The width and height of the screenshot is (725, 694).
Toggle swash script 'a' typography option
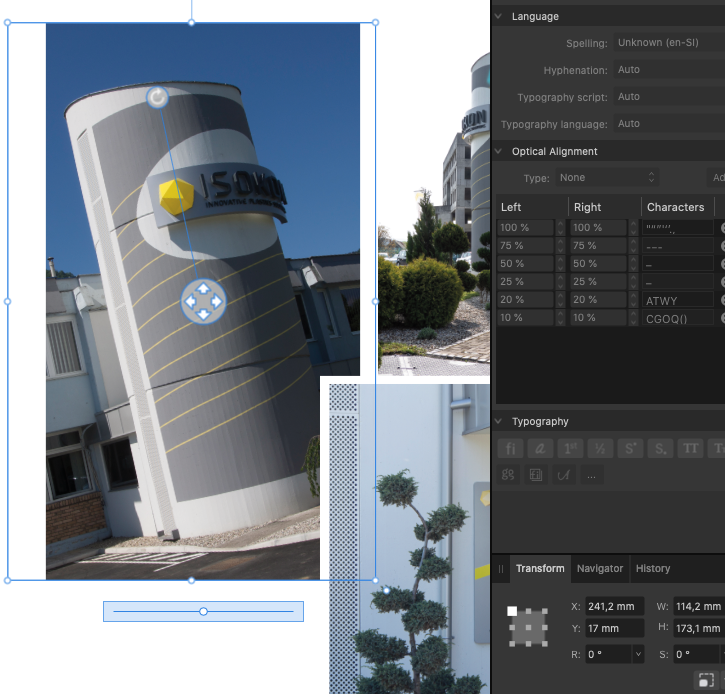pyautogui.click(x=540, y=448)
